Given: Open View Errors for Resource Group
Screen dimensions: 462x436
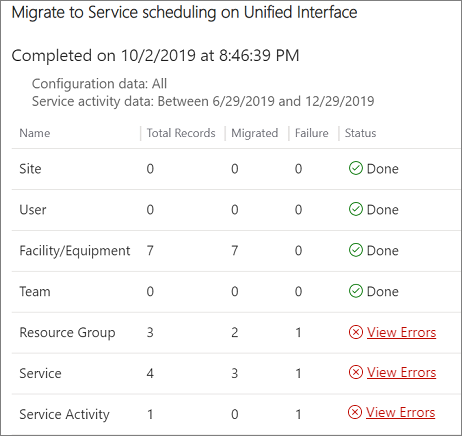Looking at the screenshot, I should [x=401, y=332].
